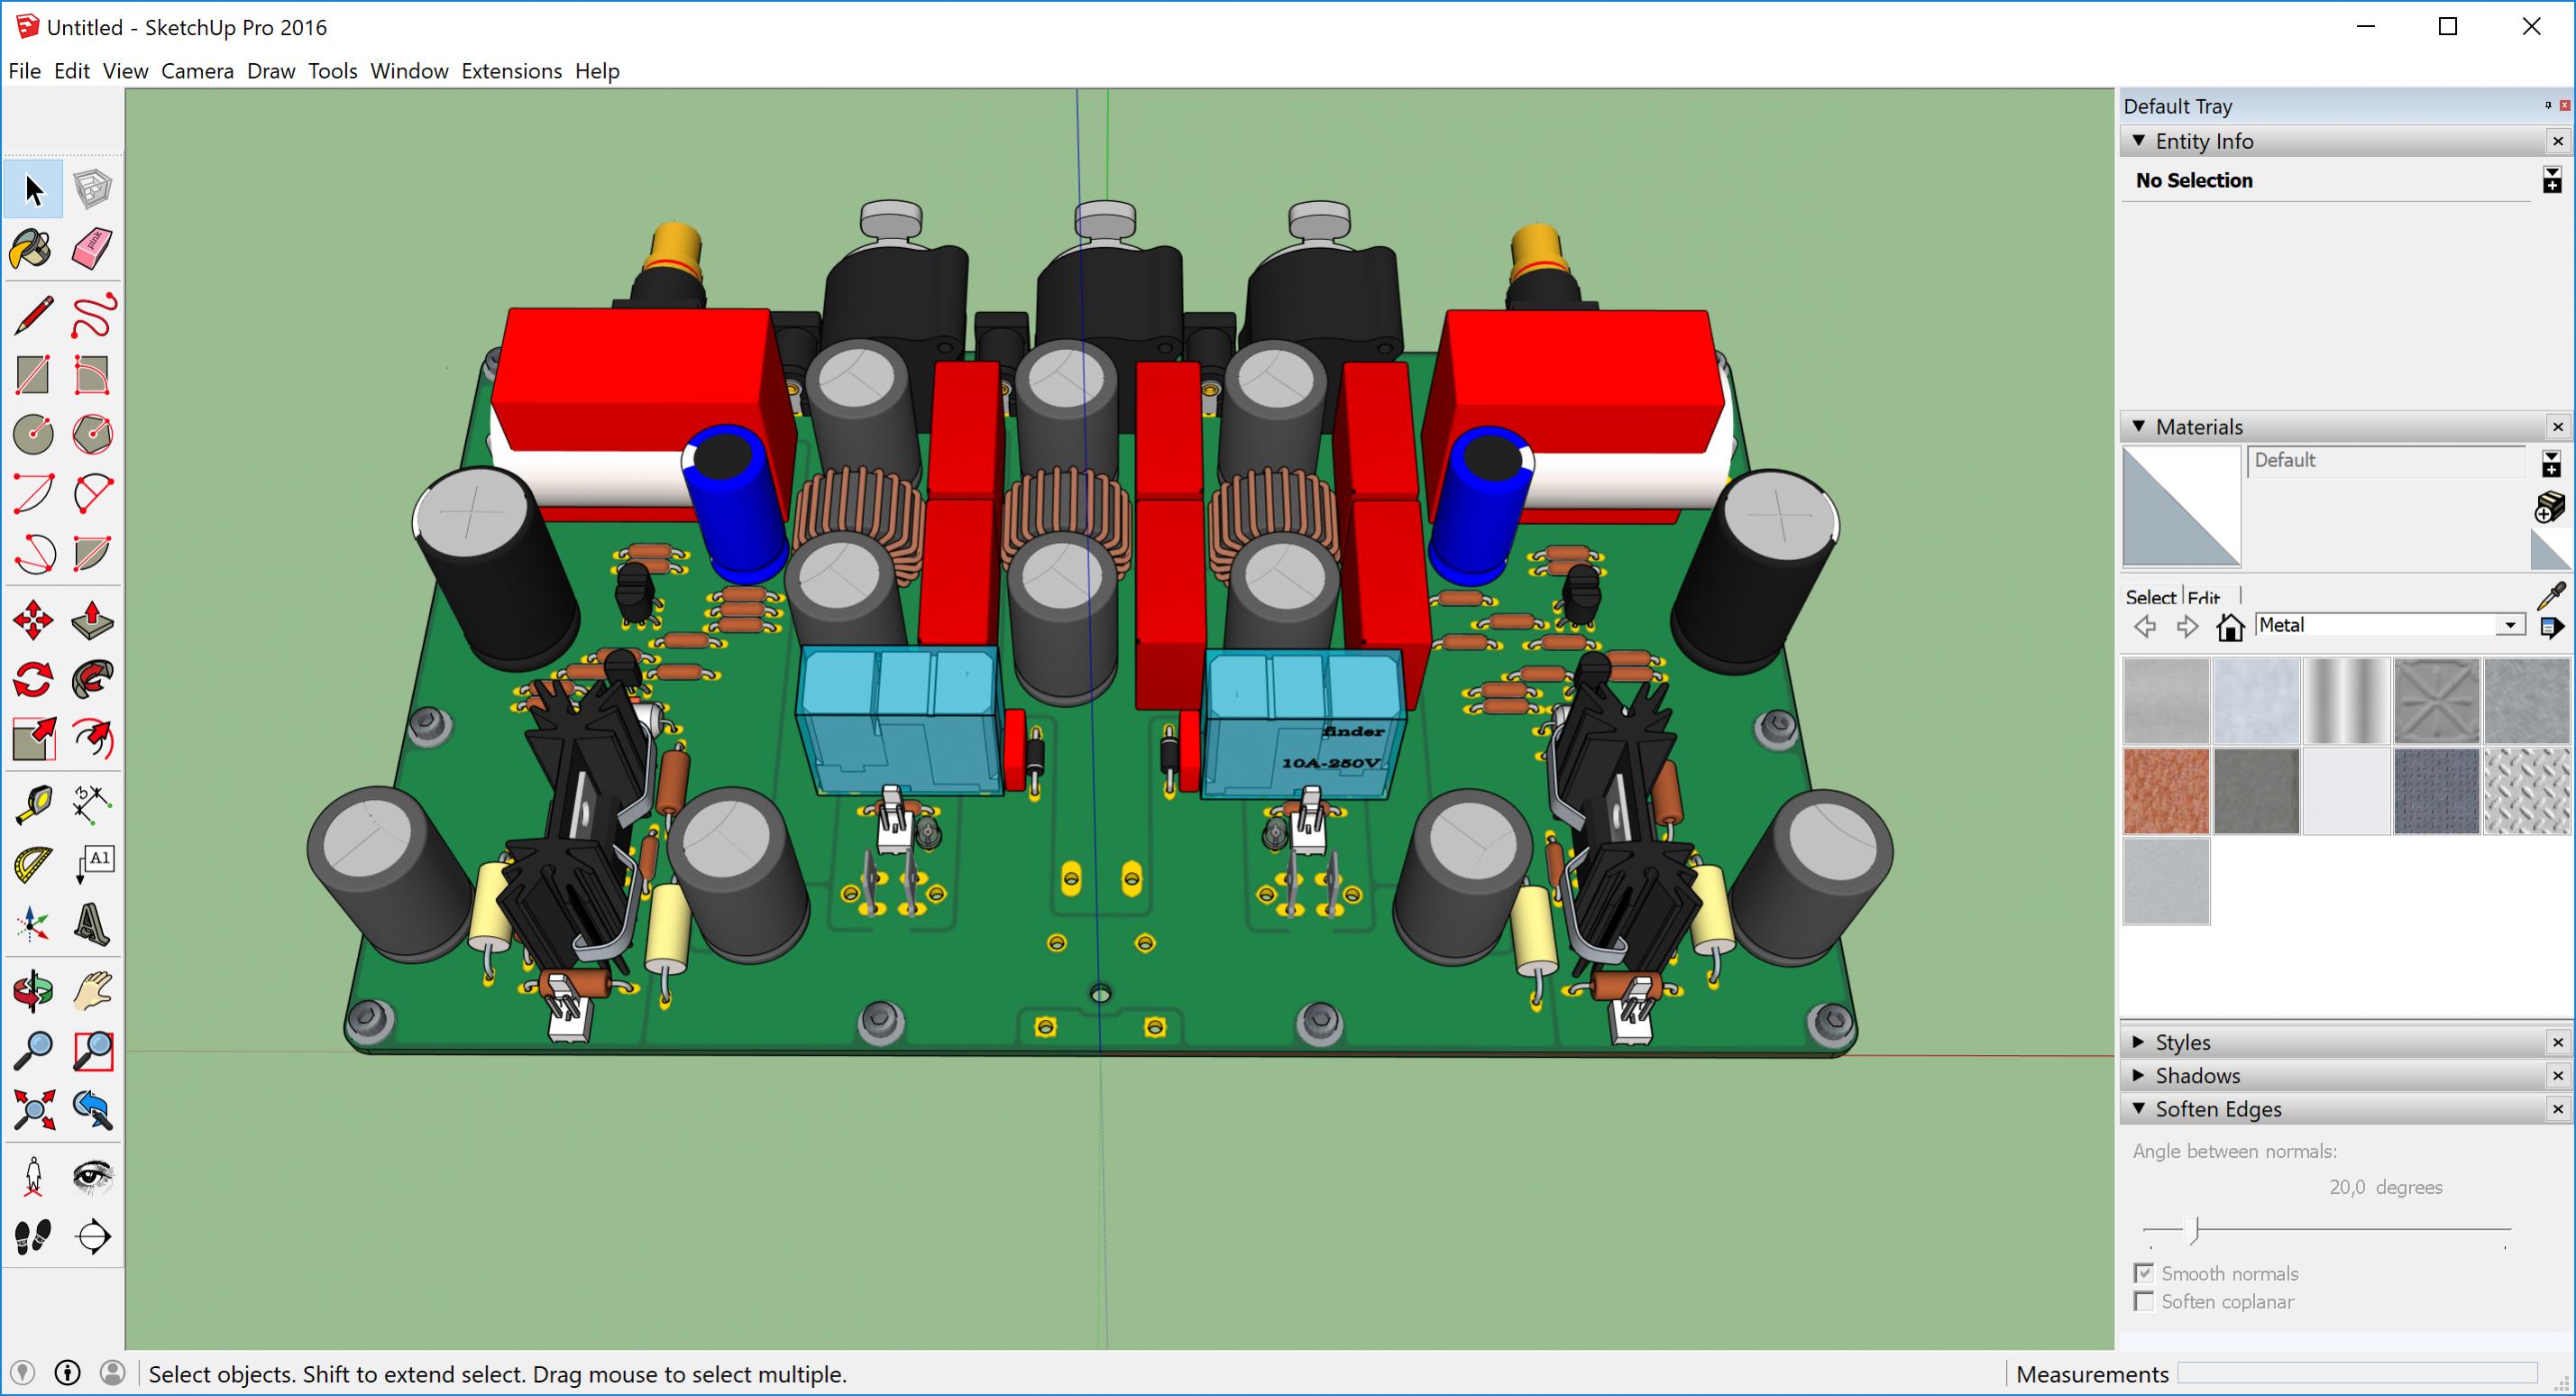Click the Default material name field

[x=2386, y=461]
